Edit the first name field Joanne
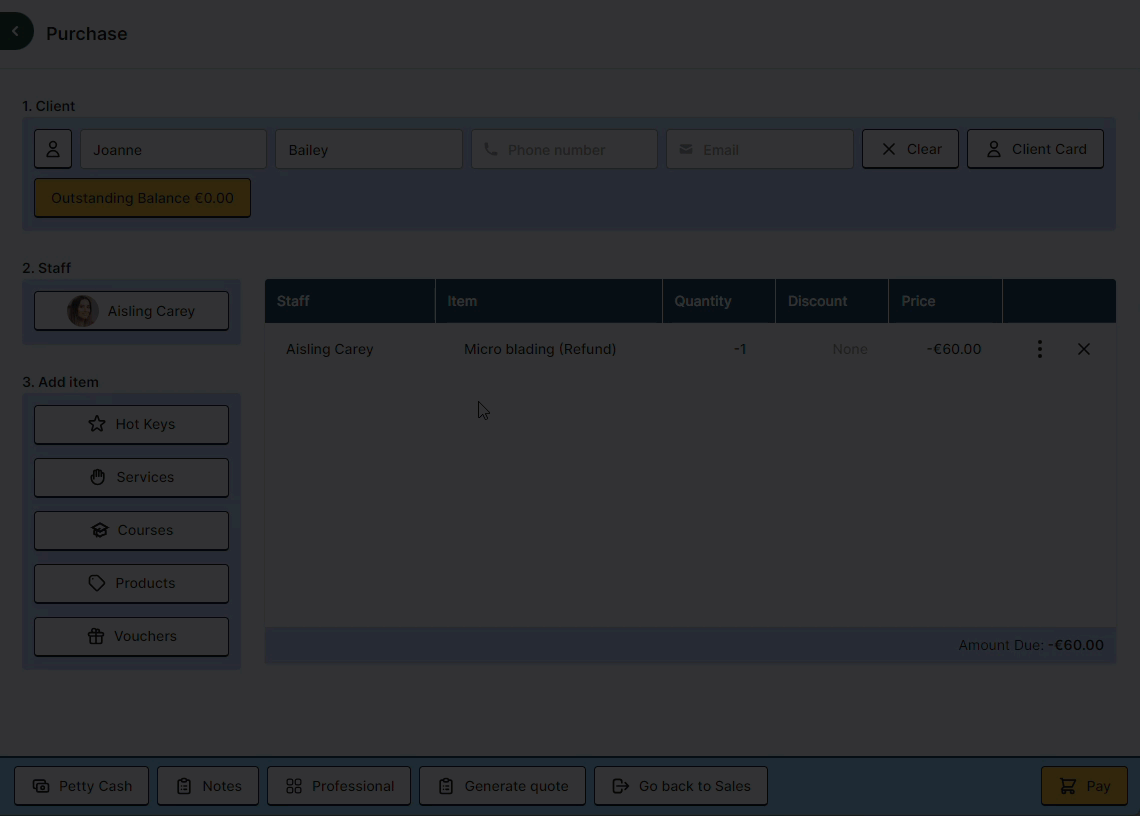 (173, 149)
